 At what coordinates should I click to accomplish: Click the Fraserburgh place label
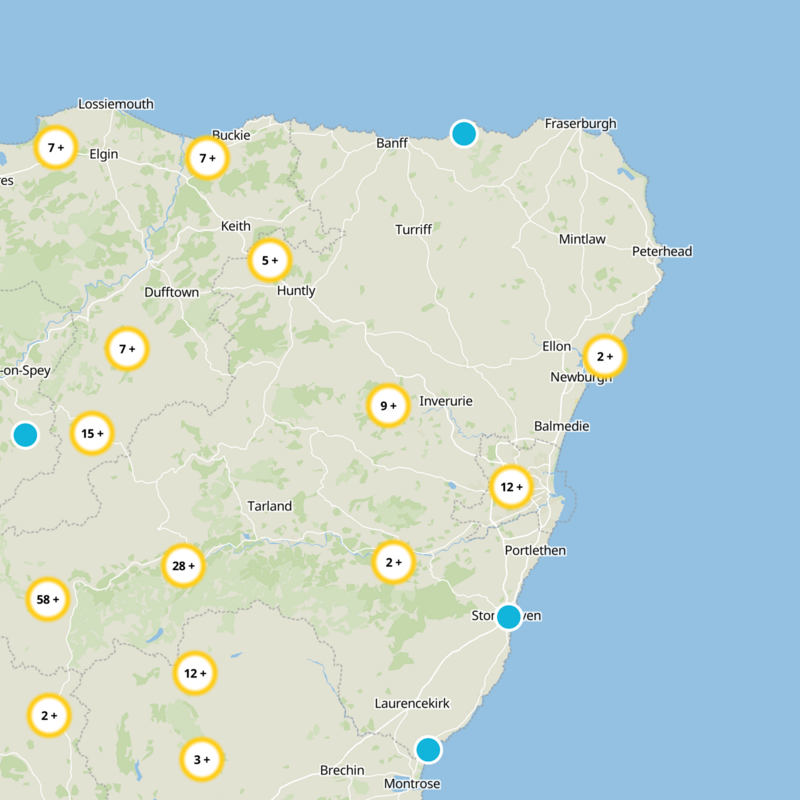(x=581, y=124)
